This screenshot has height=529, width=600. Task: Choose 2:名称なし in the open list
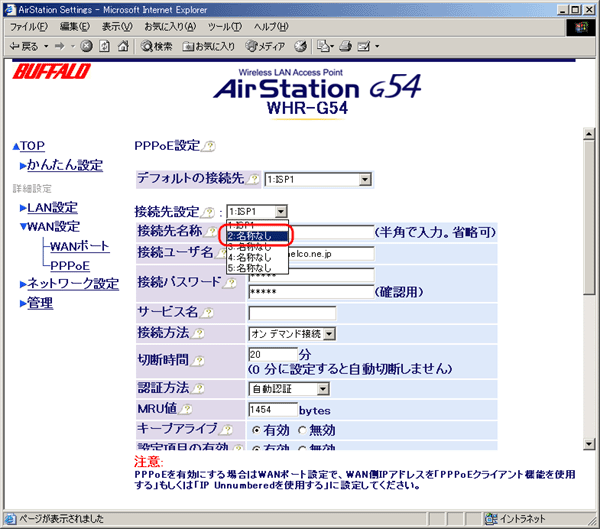pos(257,236)
